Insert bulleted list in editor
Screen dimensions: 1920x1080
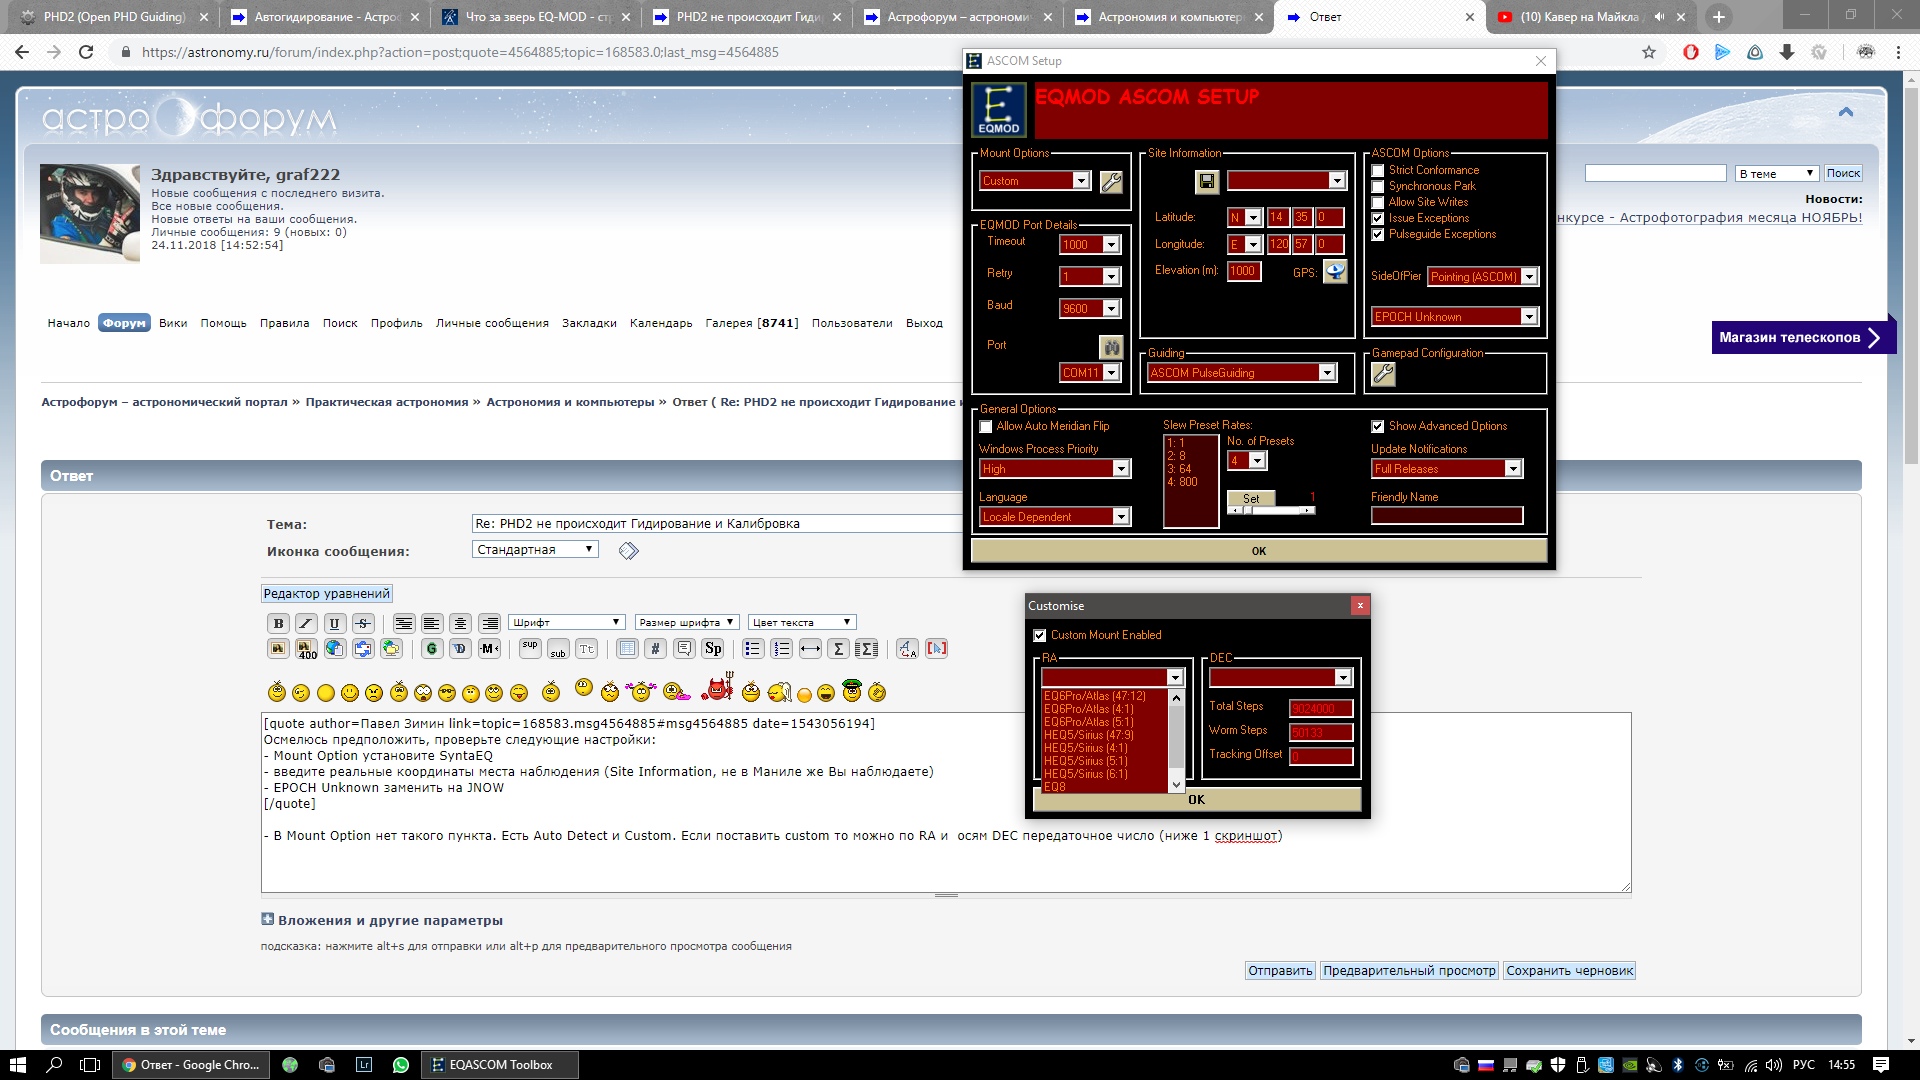point(753,648)
